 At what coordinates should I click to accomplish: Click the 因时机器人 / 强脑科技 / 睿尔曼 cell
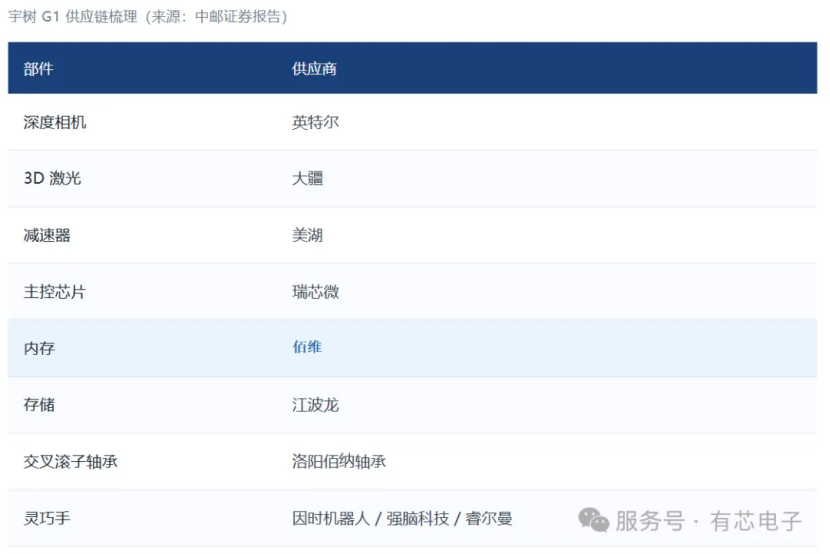click(x=402, y=518)
